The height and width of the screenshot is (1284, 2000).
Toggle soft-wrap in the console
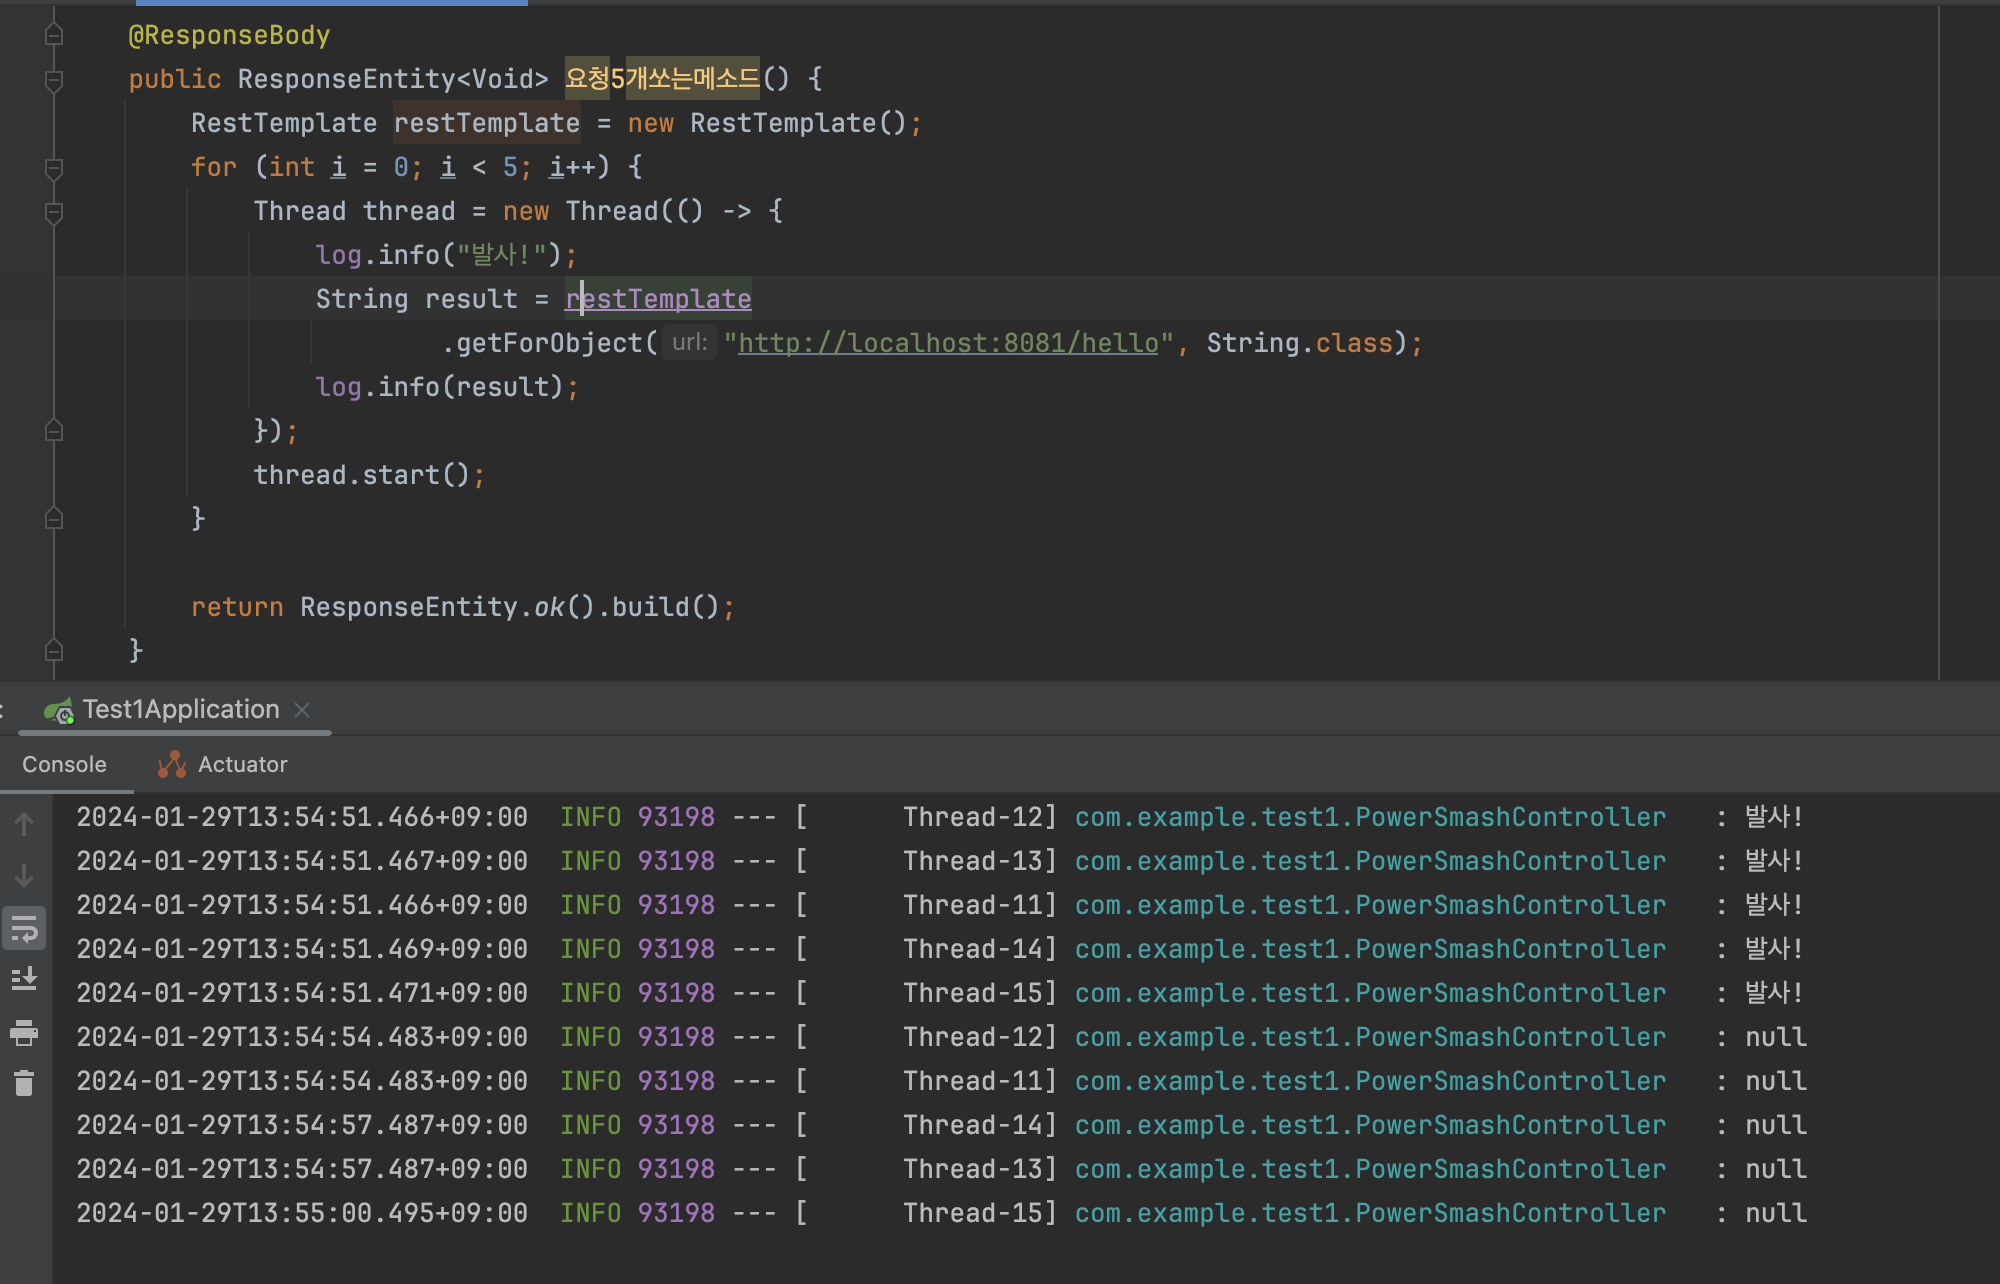pos(24,929)
